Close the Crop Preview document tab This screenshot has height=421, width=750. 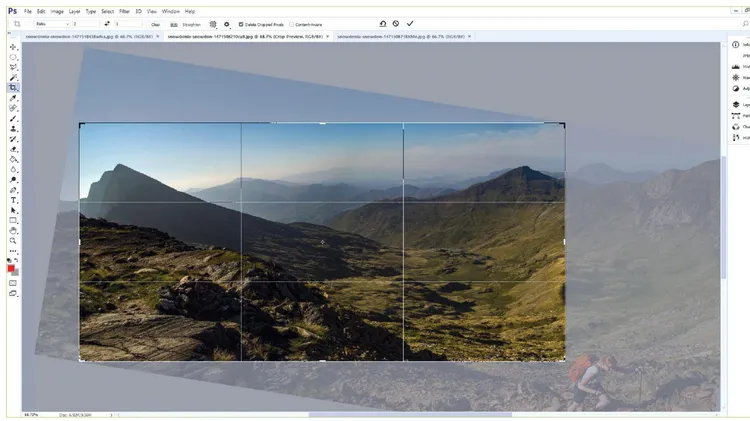(x=328, y=36)
